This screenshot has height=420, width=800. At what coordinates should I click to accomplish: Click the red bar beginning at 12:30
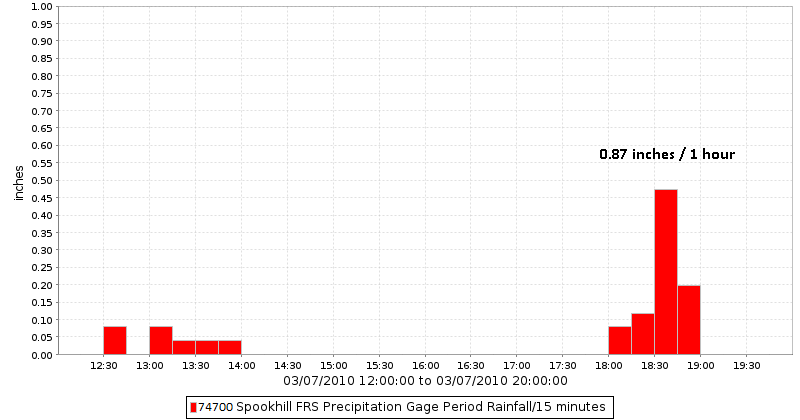[115, 340]
